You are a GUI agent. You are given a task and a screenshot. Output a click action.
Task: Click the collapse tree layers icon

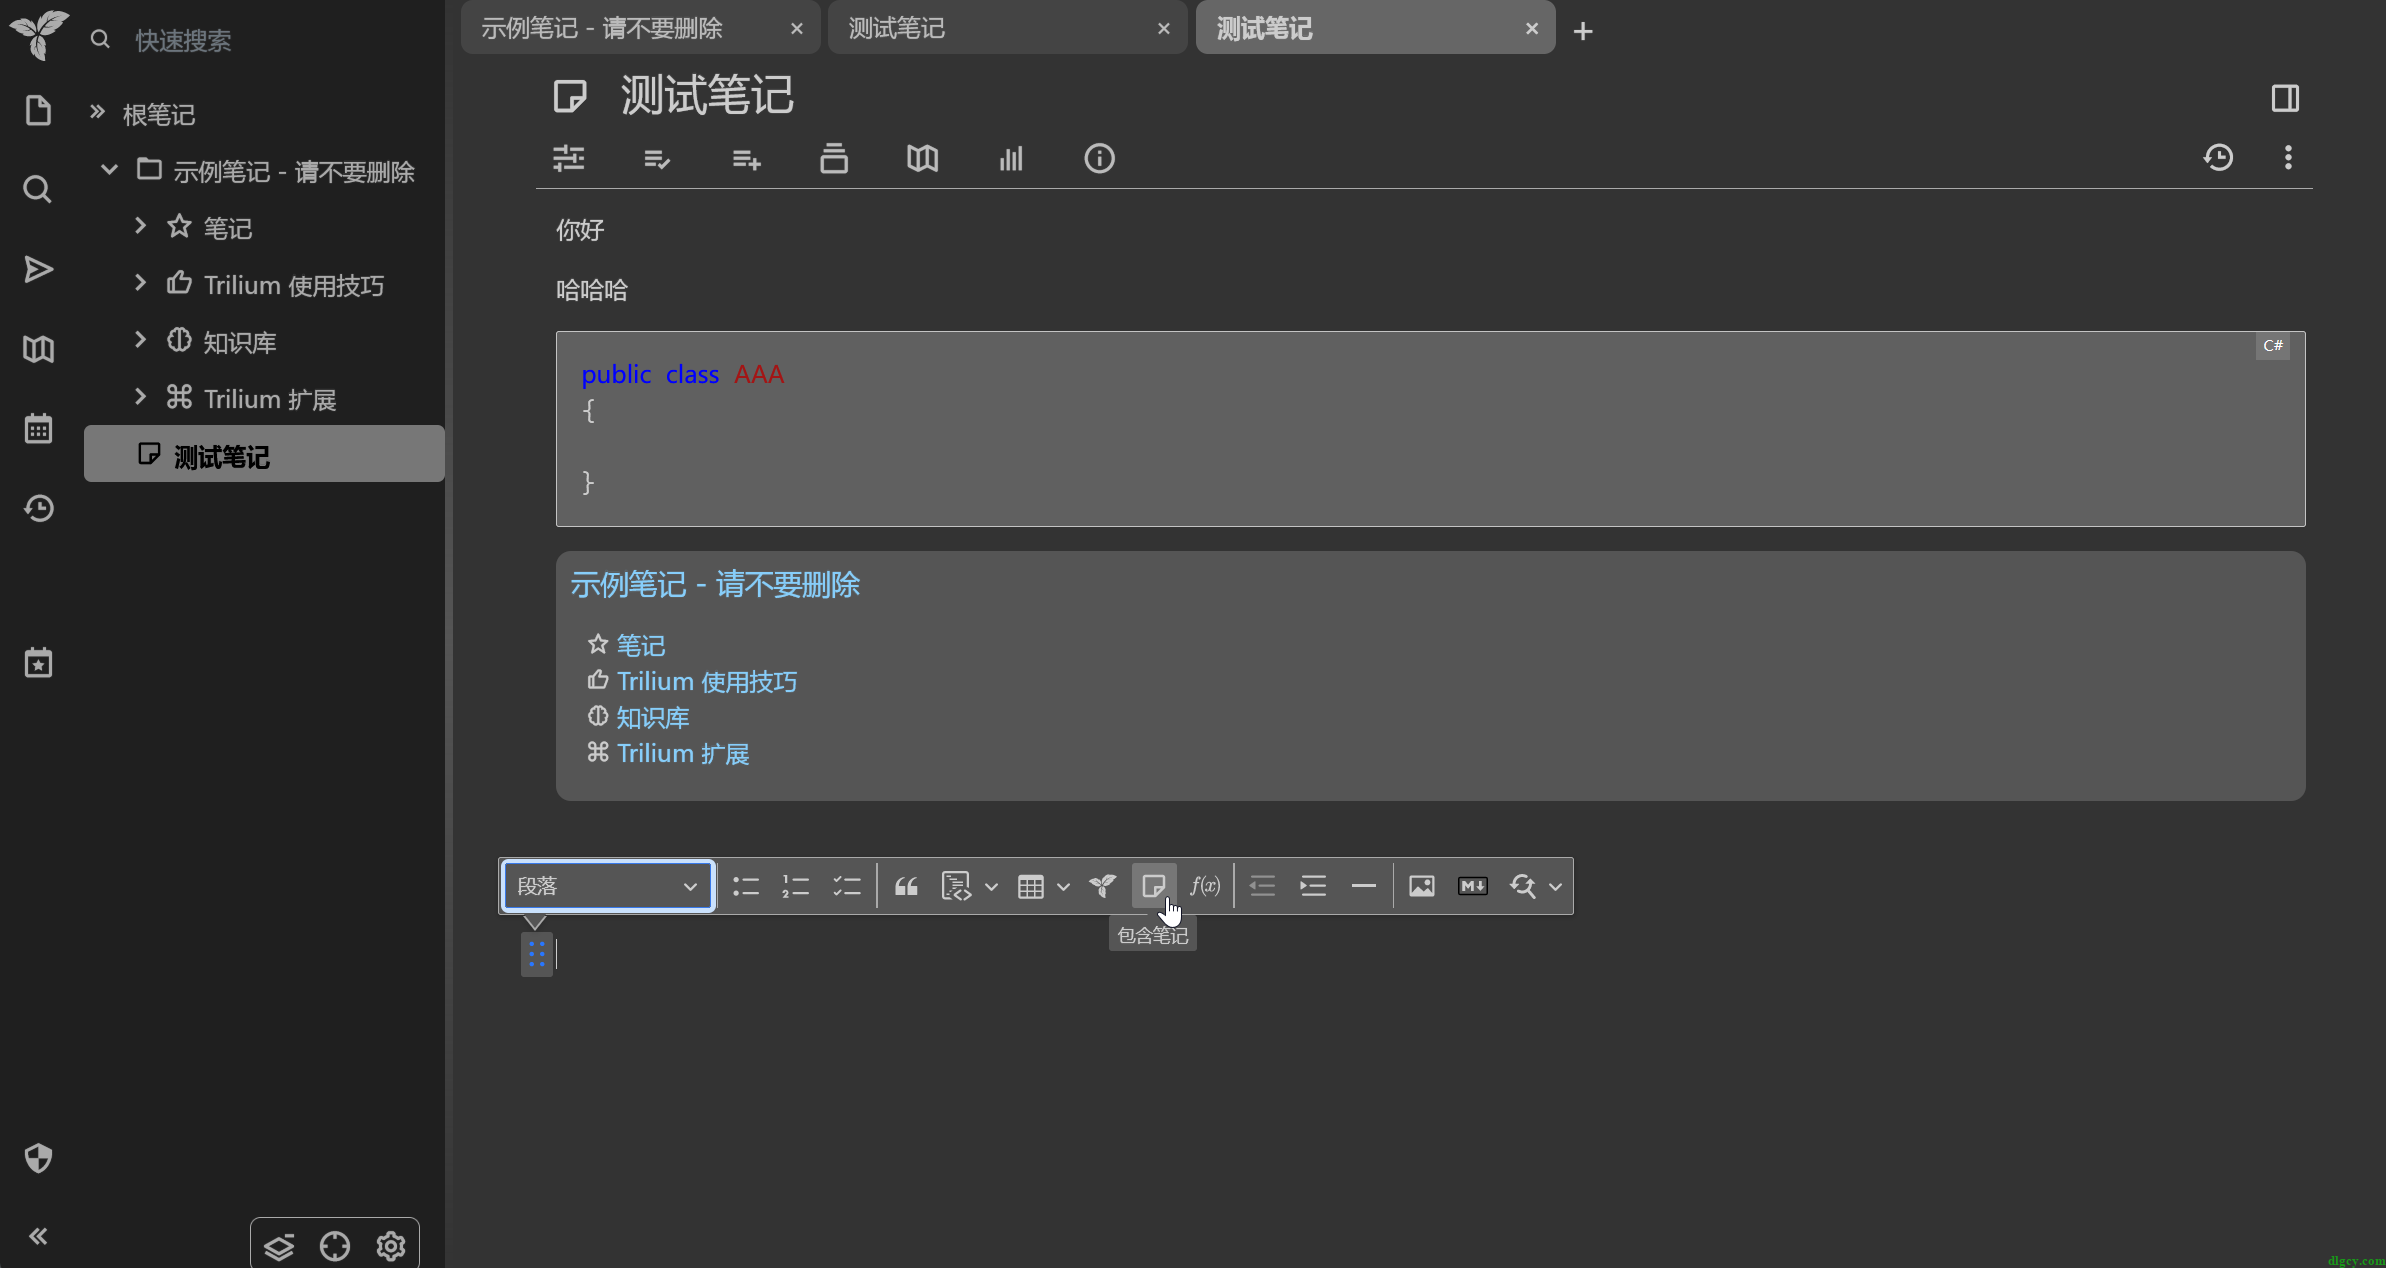pos(279,1246)
